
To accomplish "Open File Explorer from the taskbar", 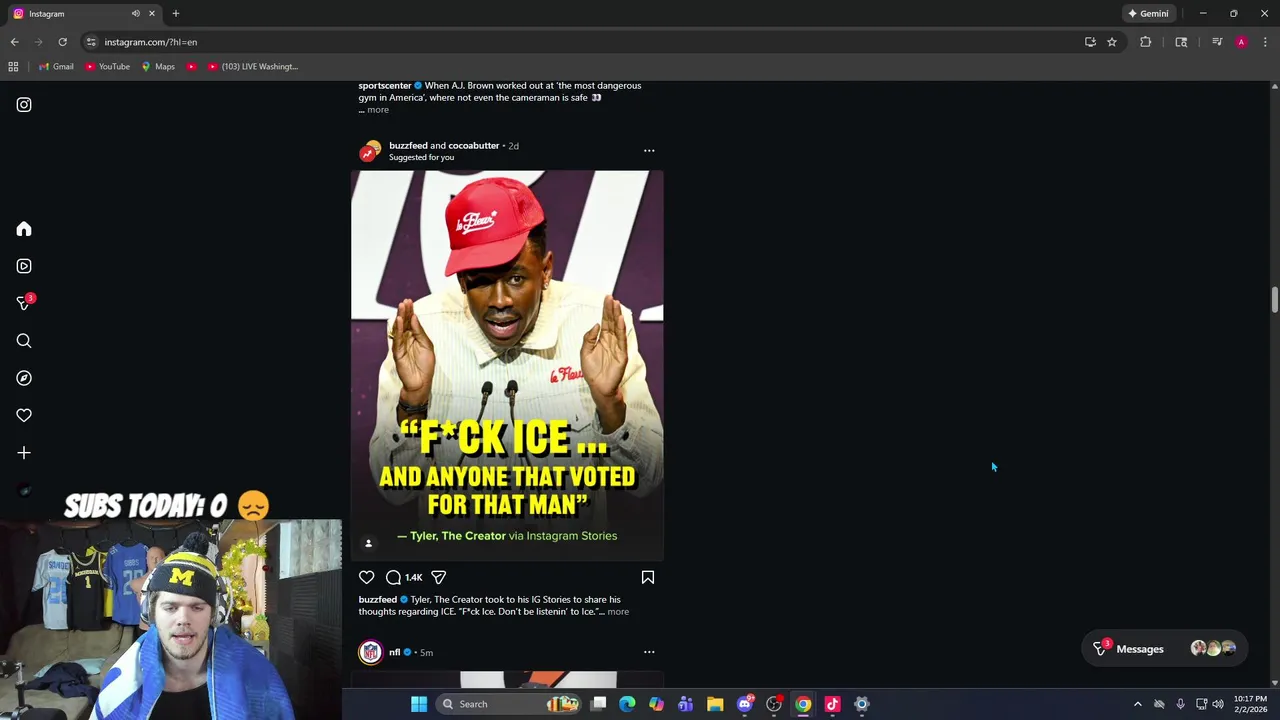I will [x=715, y=704].
